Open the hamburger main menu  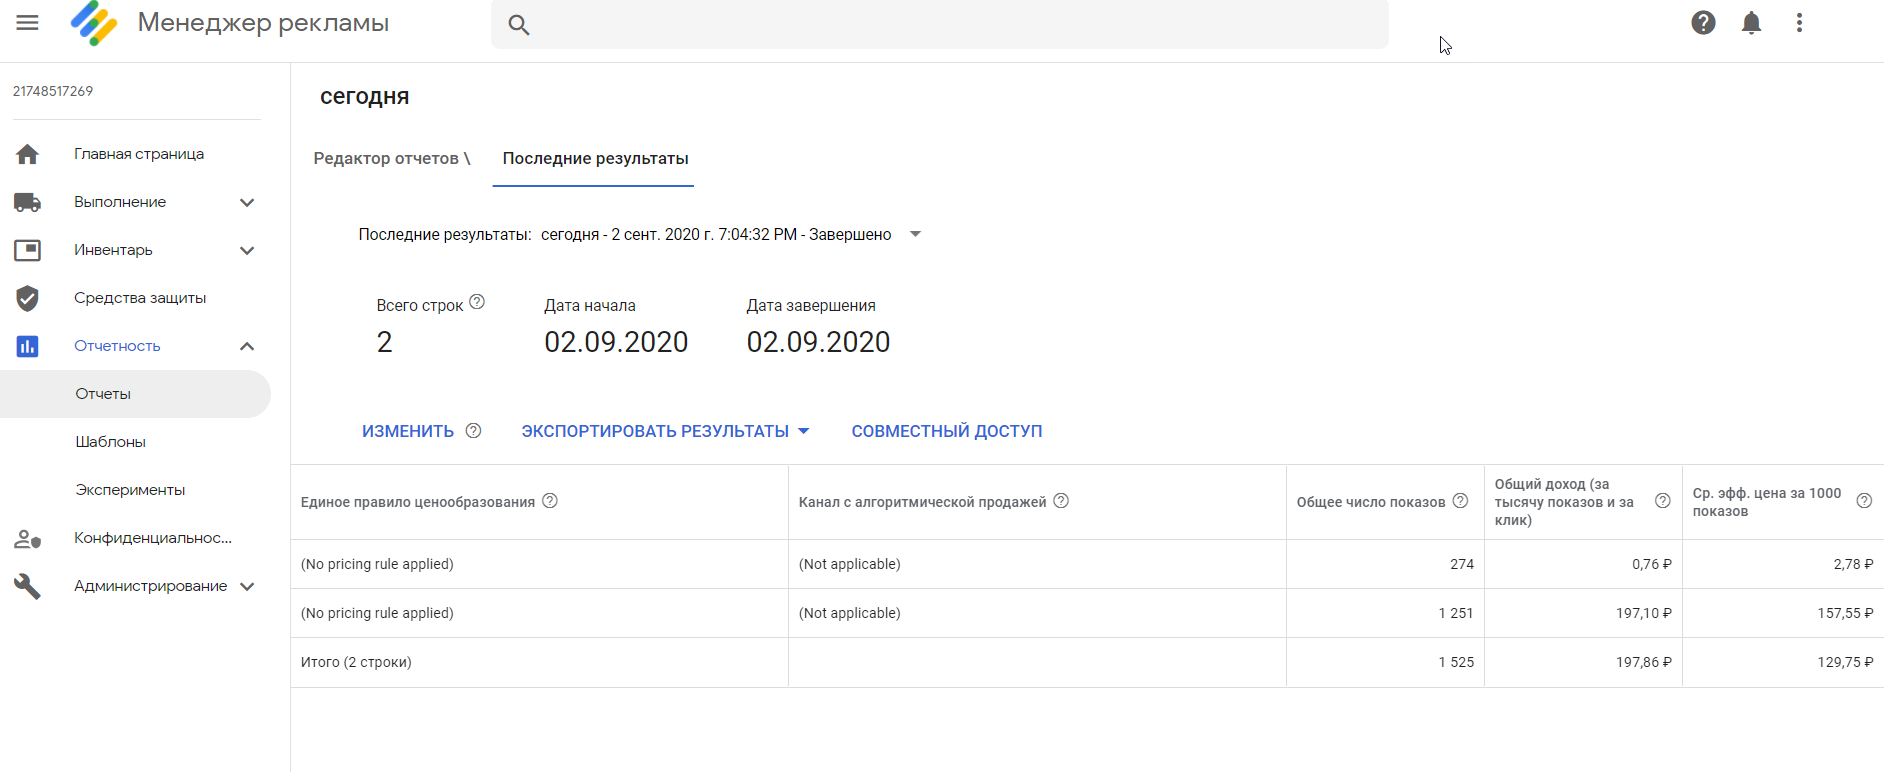27,23
